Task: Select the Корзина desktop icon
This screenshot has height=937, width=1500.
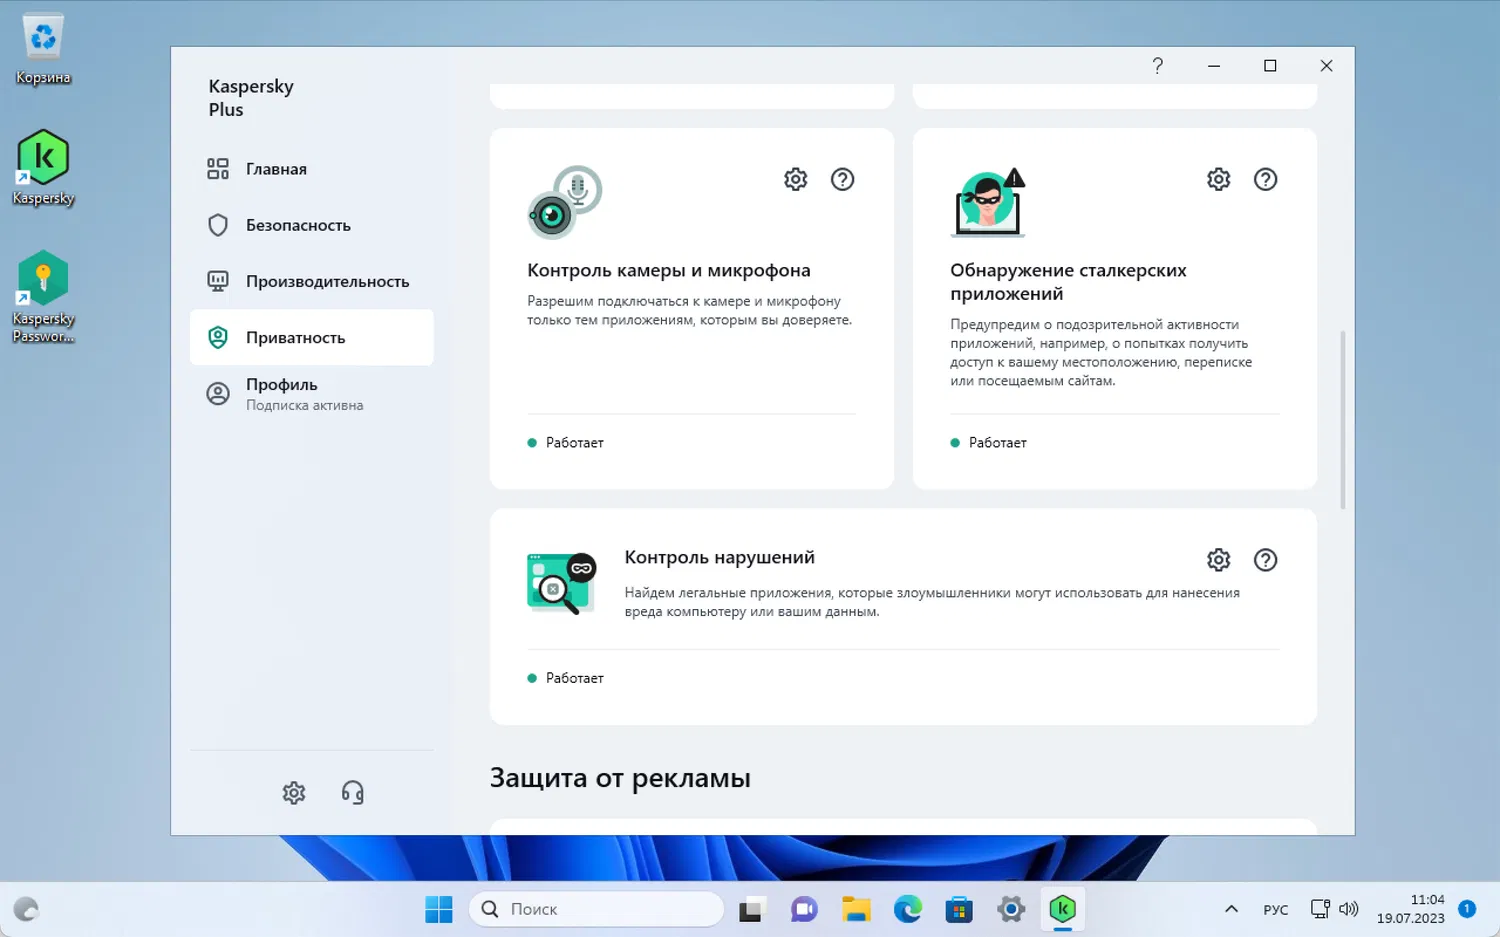Action: tap(43, 49)
